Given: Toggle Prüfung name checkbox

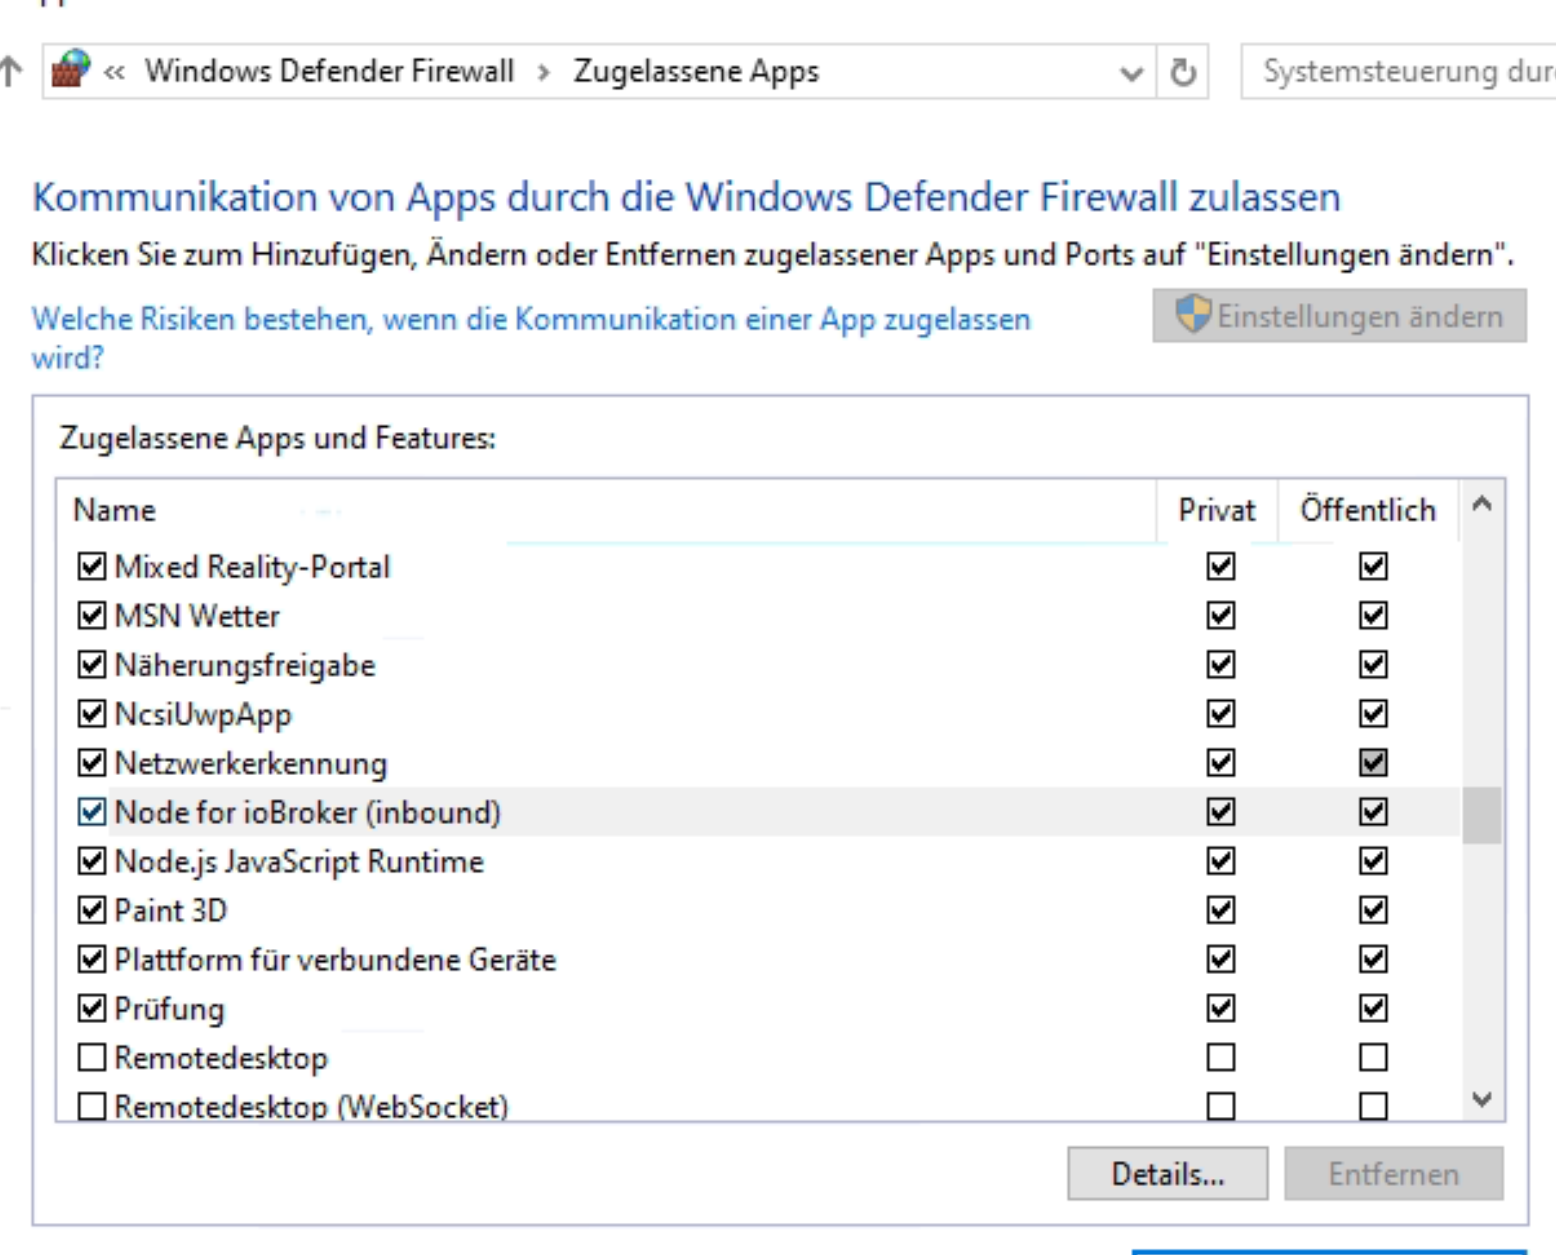Looking at the screenshot, I should coord(91,1008).
